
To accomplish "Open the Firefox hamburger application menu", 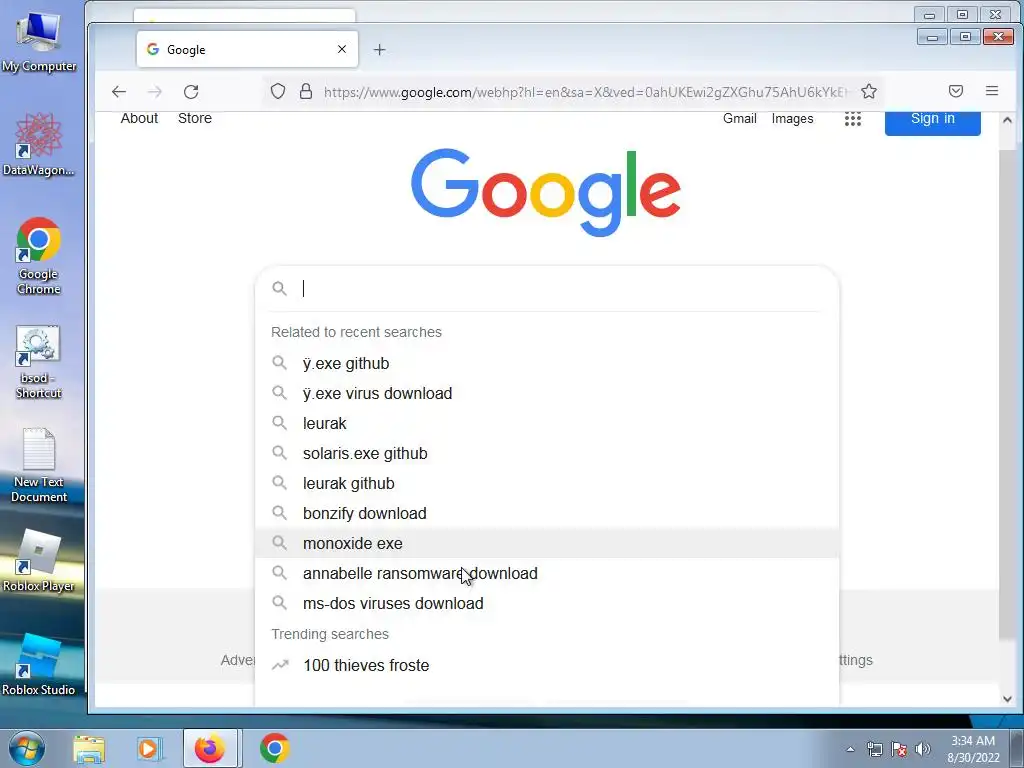I will tap(991, 91).
